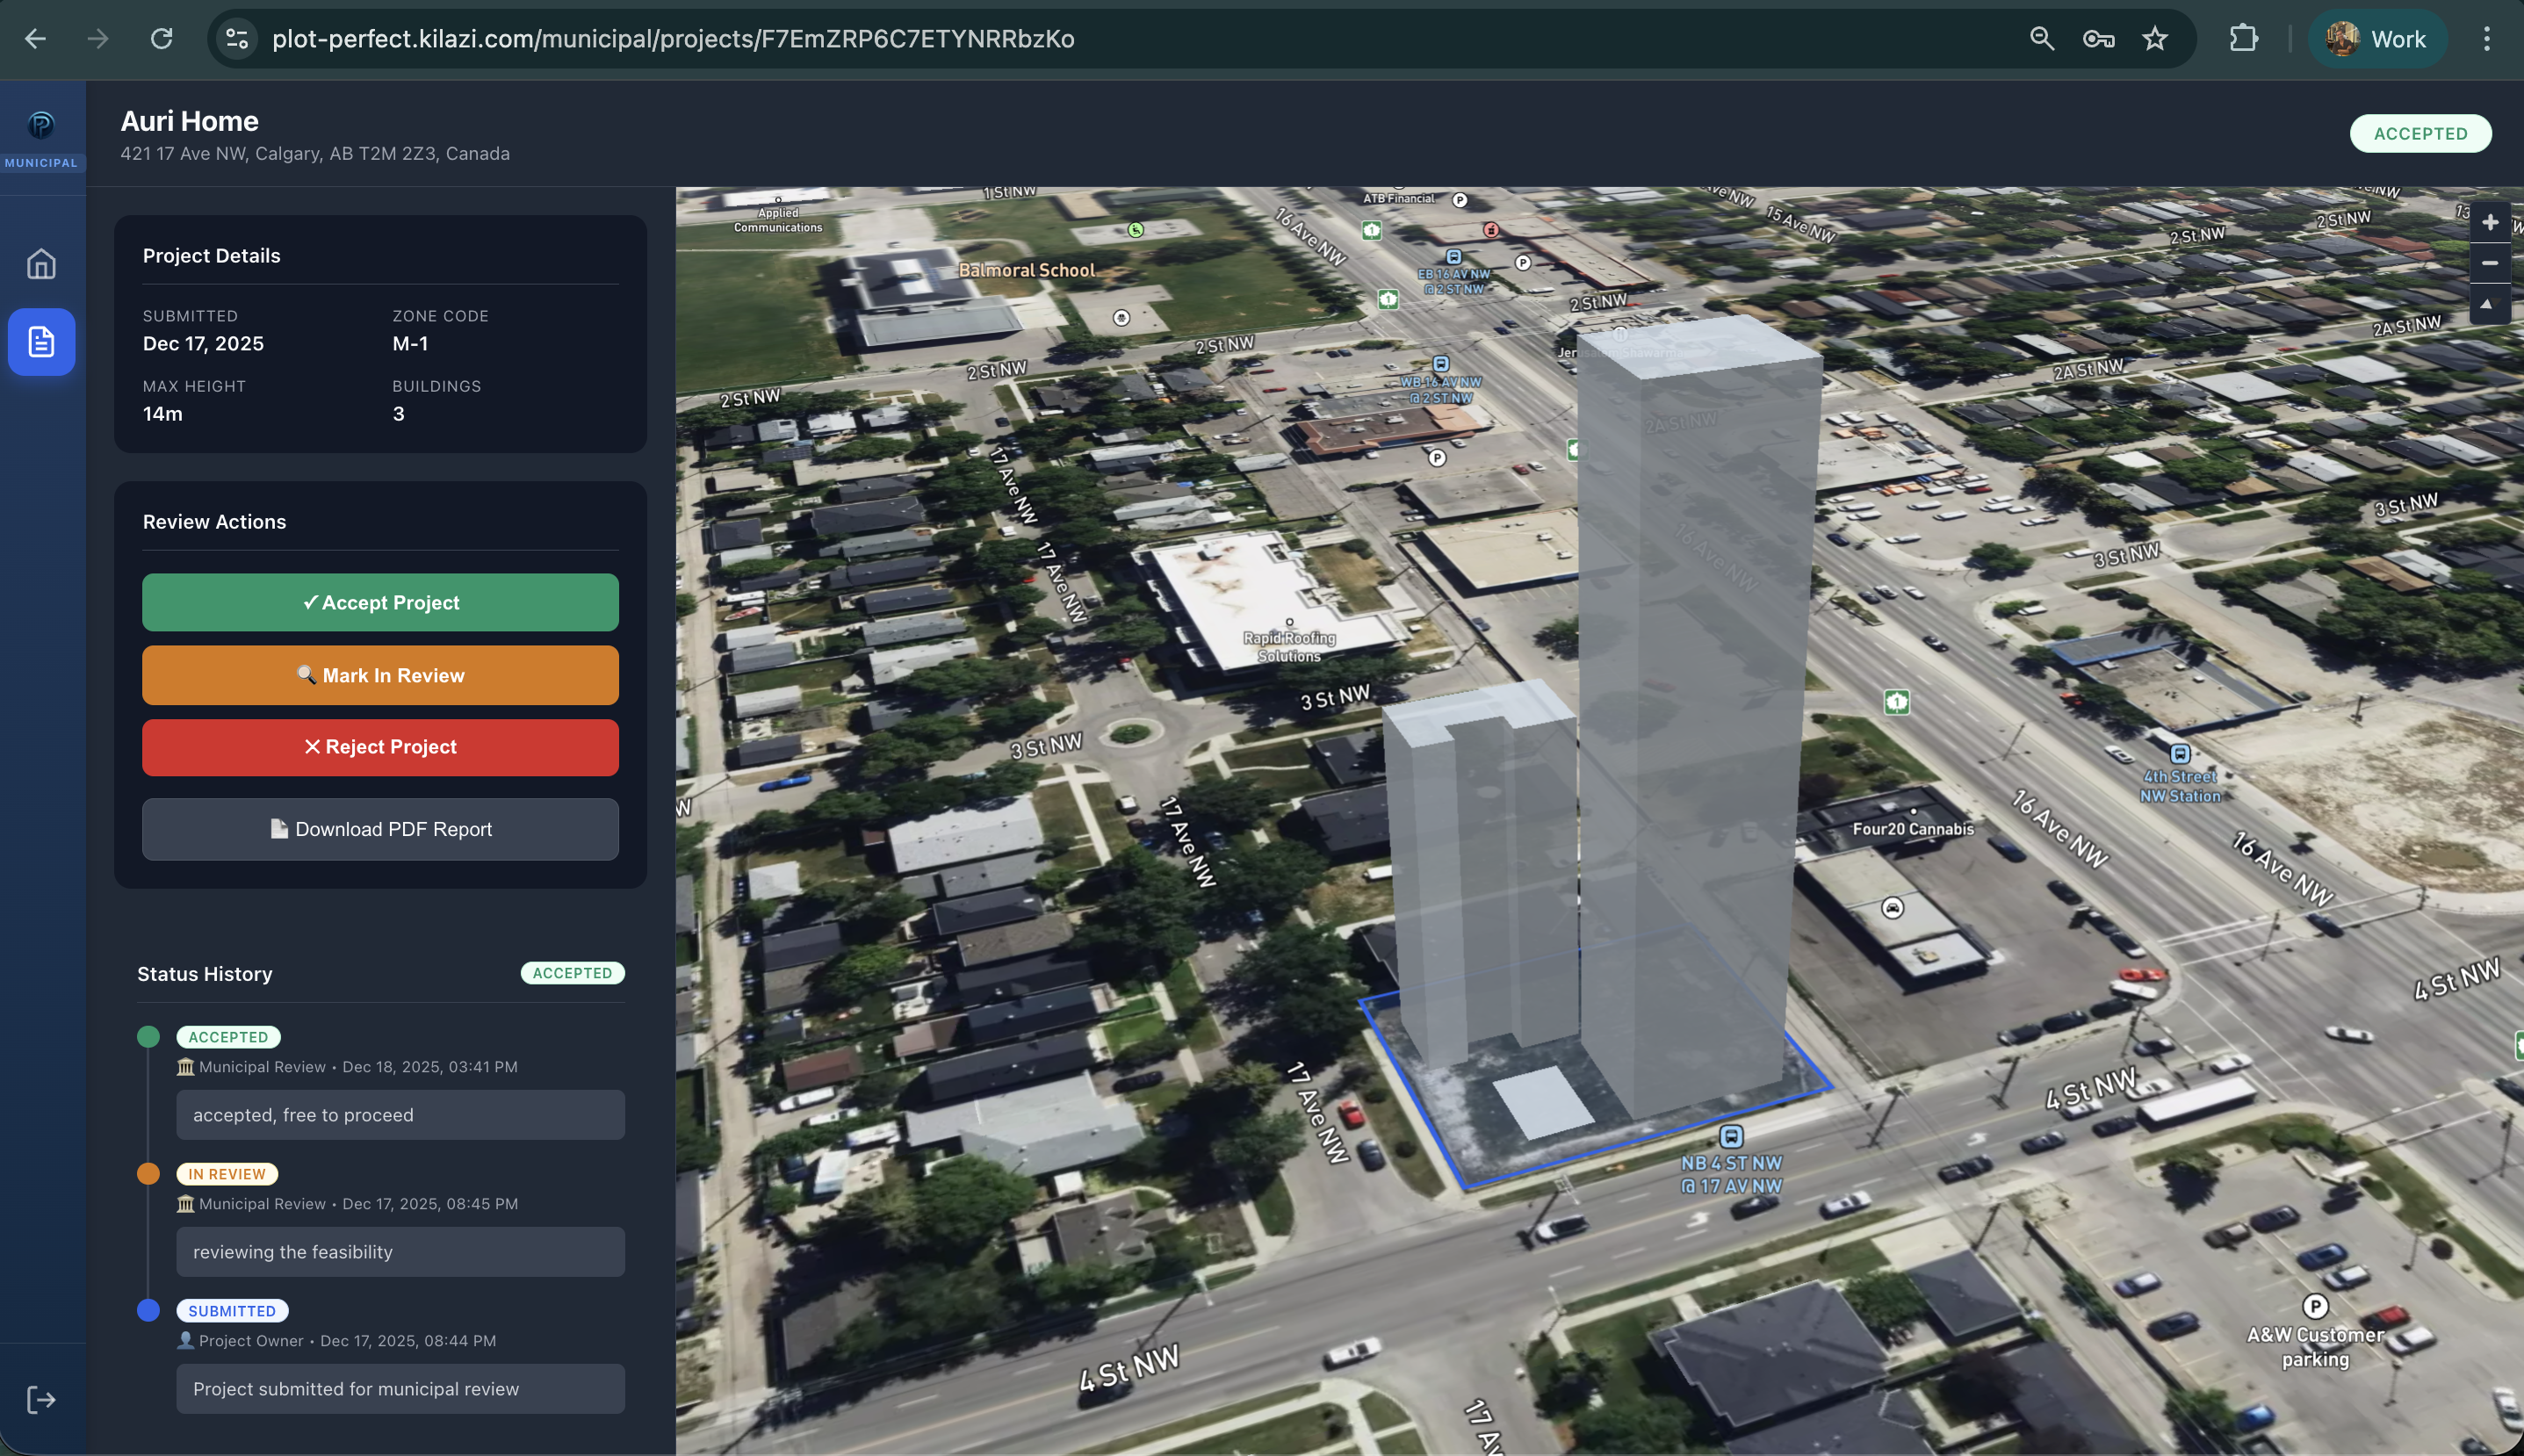2524x1456 pixels.
Task: Open the Home page from the sidebar
Action: click(42, 262)
